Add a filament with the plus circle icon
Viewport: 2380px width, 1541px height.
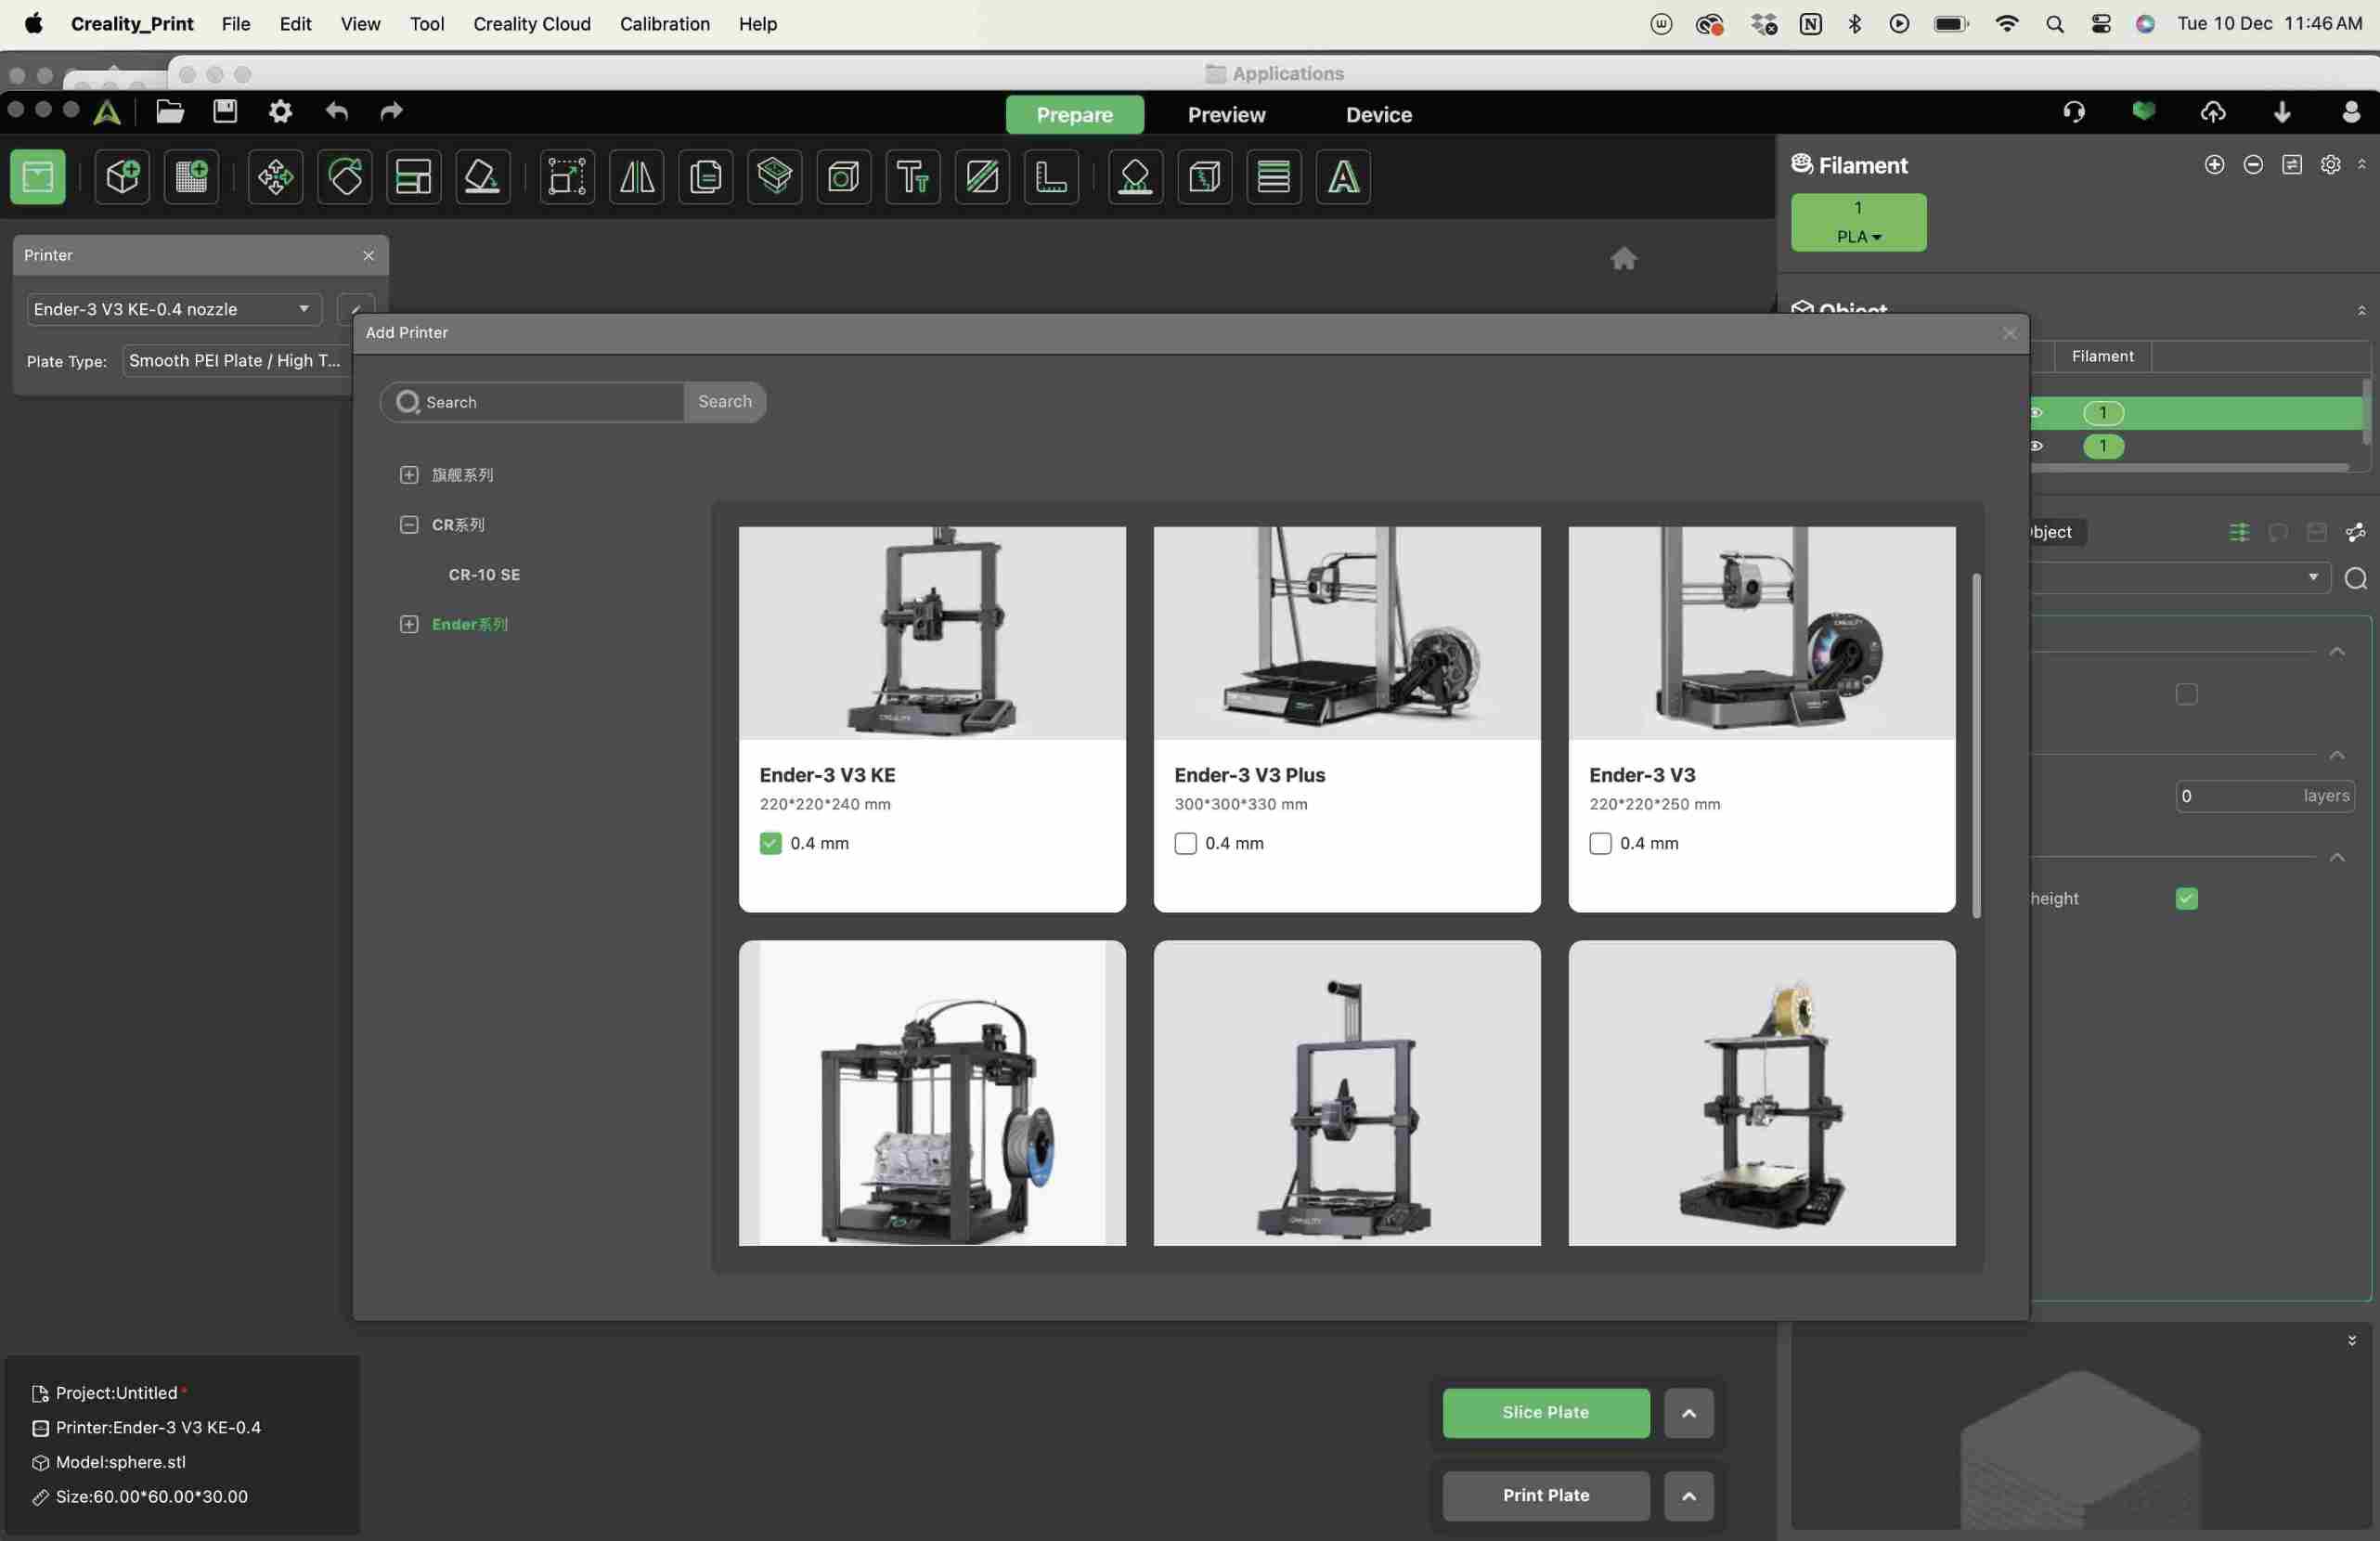click(2214, 164)
